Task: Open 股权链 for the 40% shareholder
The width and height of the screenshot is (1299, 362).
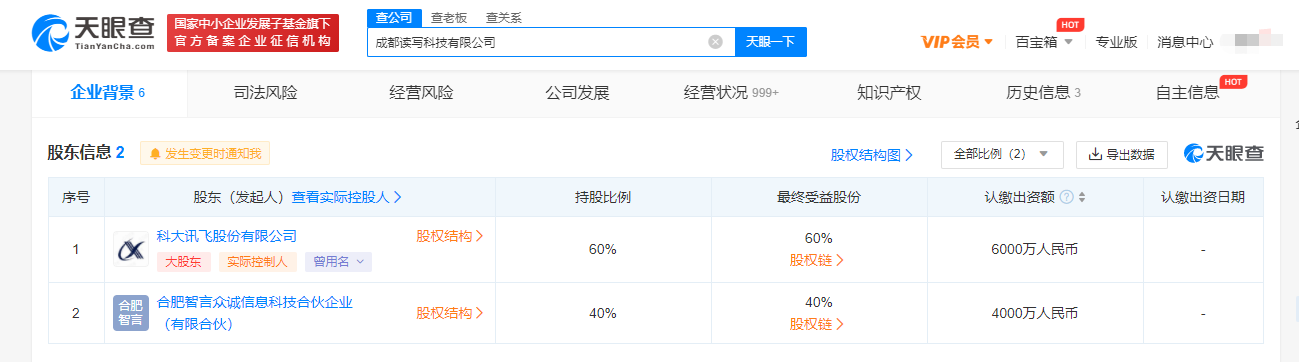Action: [817, 324]
